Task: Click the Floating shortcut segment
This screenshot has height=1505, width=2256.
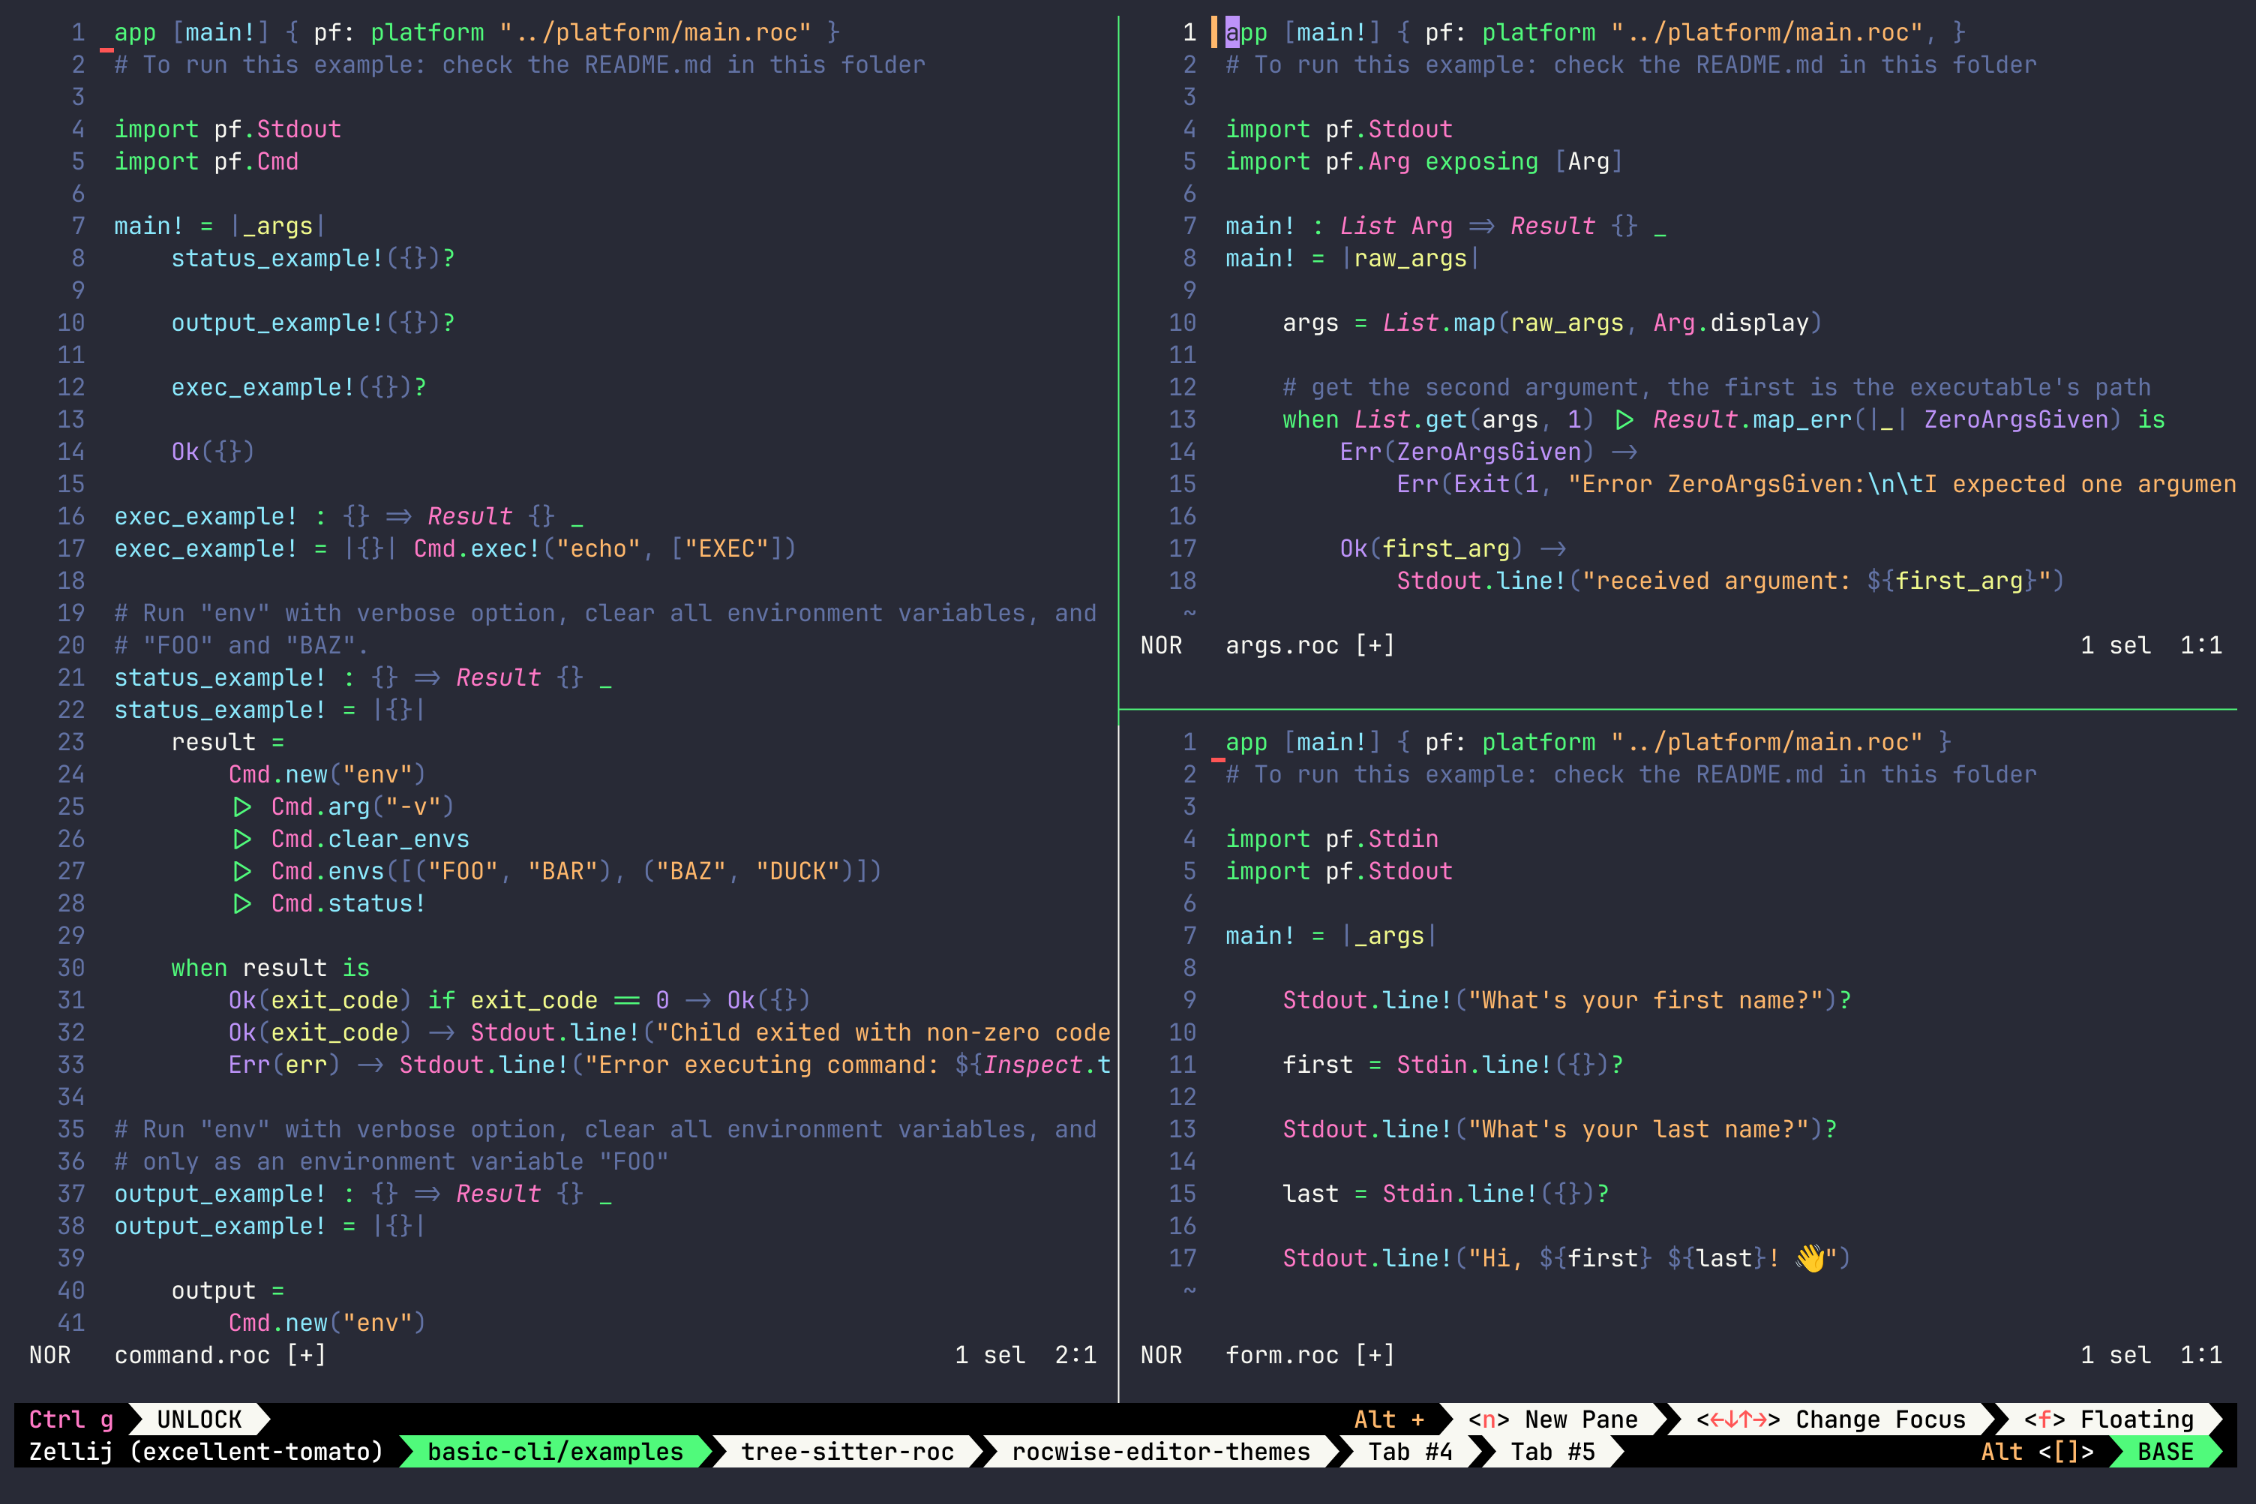Action: pos(2108,1420)
